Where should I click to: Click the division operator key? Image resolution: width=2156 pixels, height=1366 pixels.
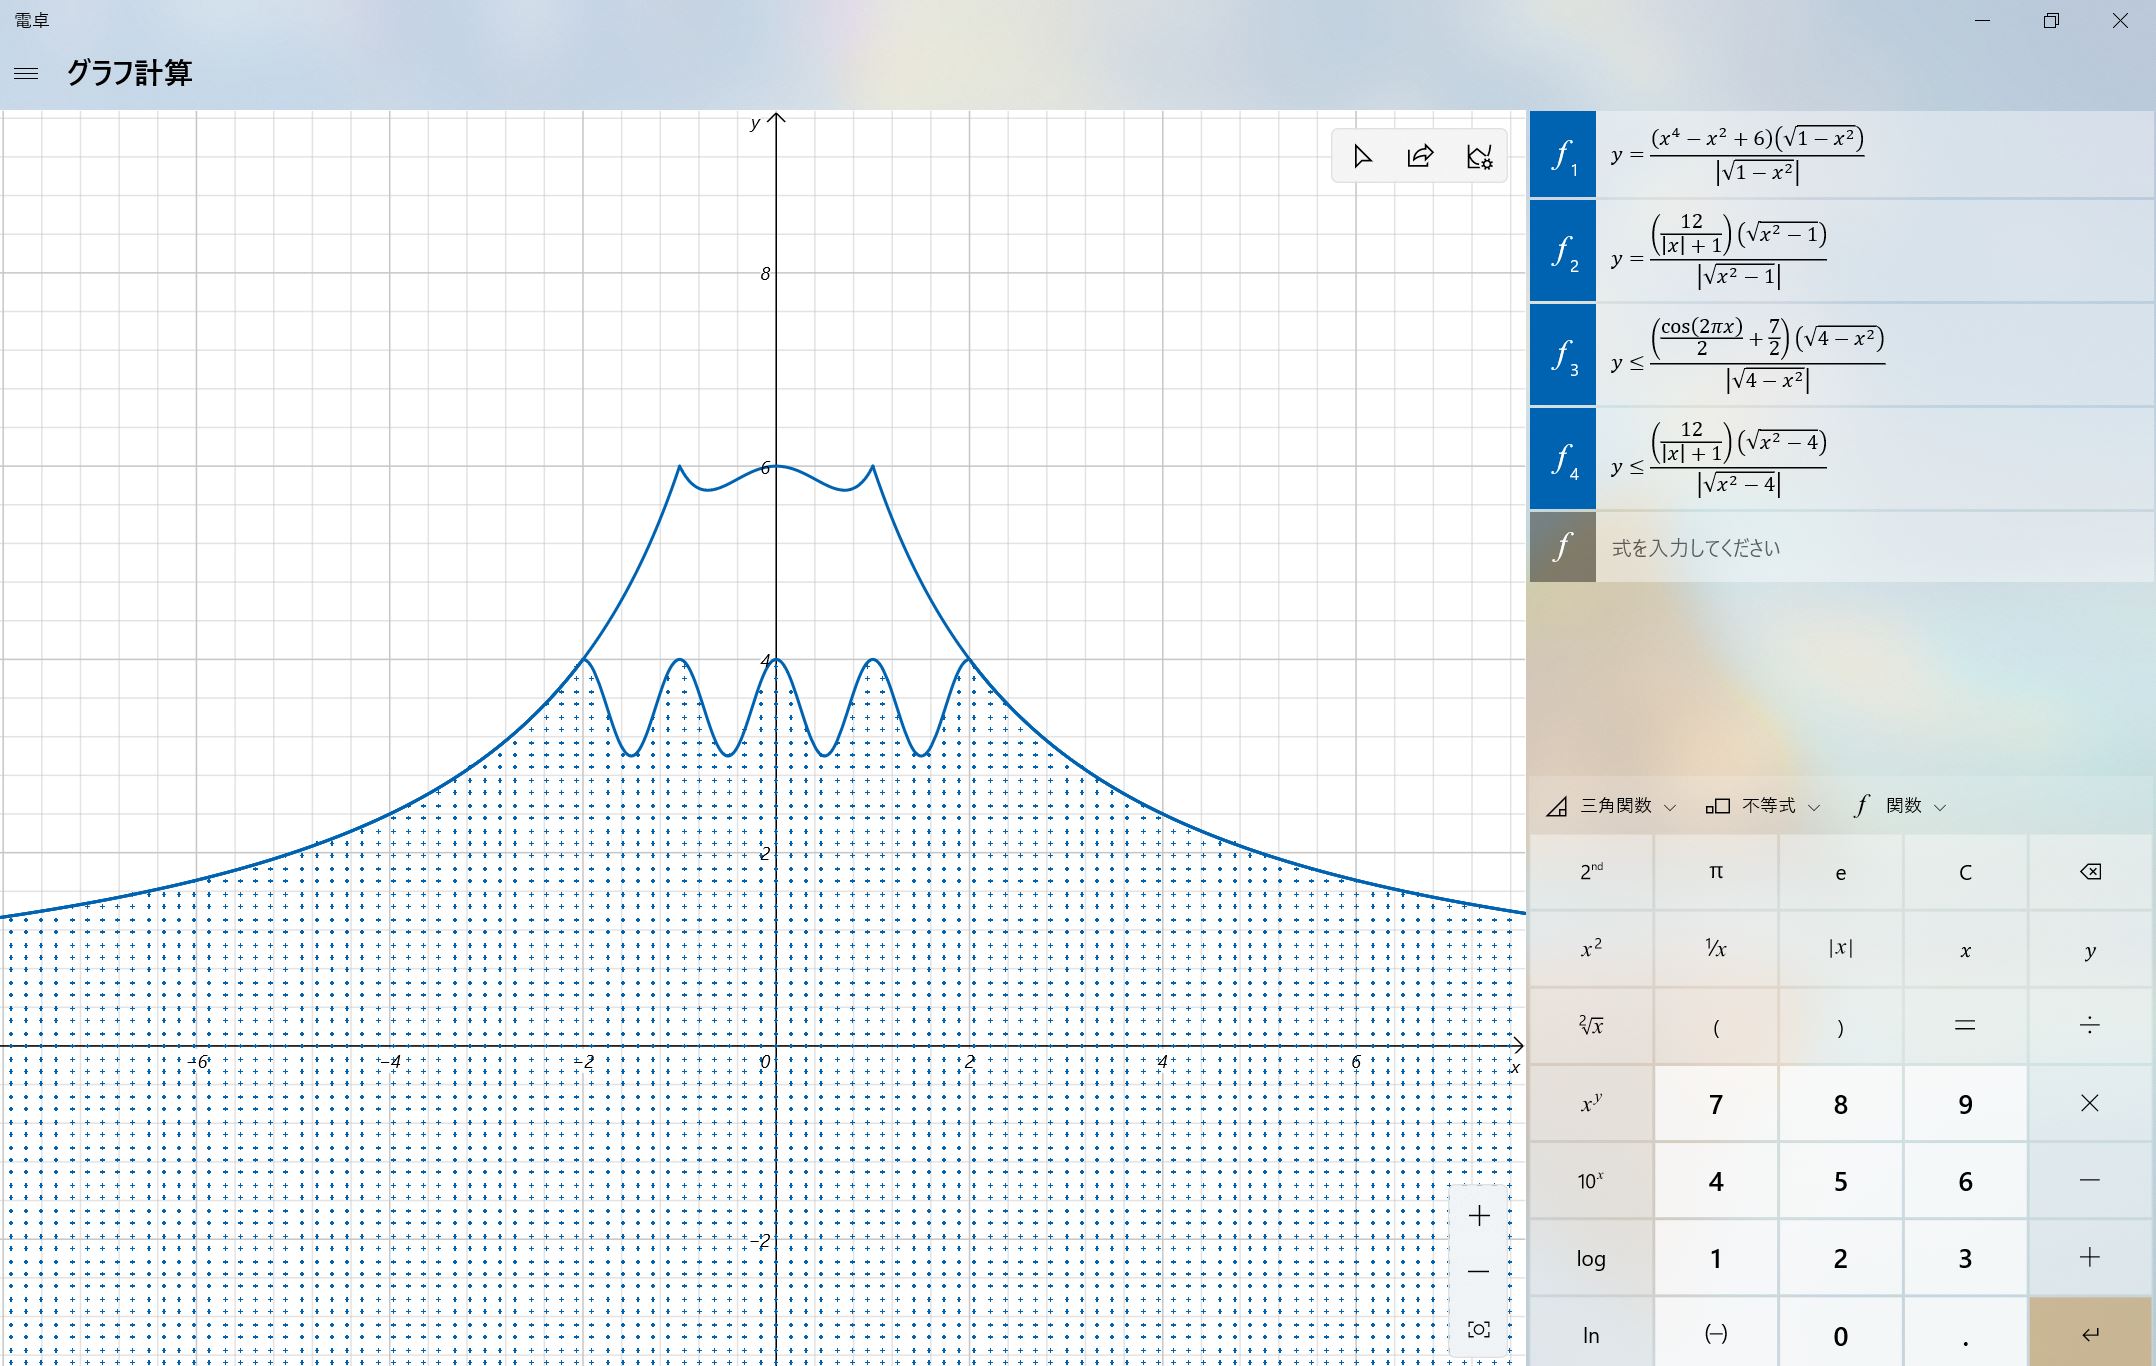coord(2090,1026)
